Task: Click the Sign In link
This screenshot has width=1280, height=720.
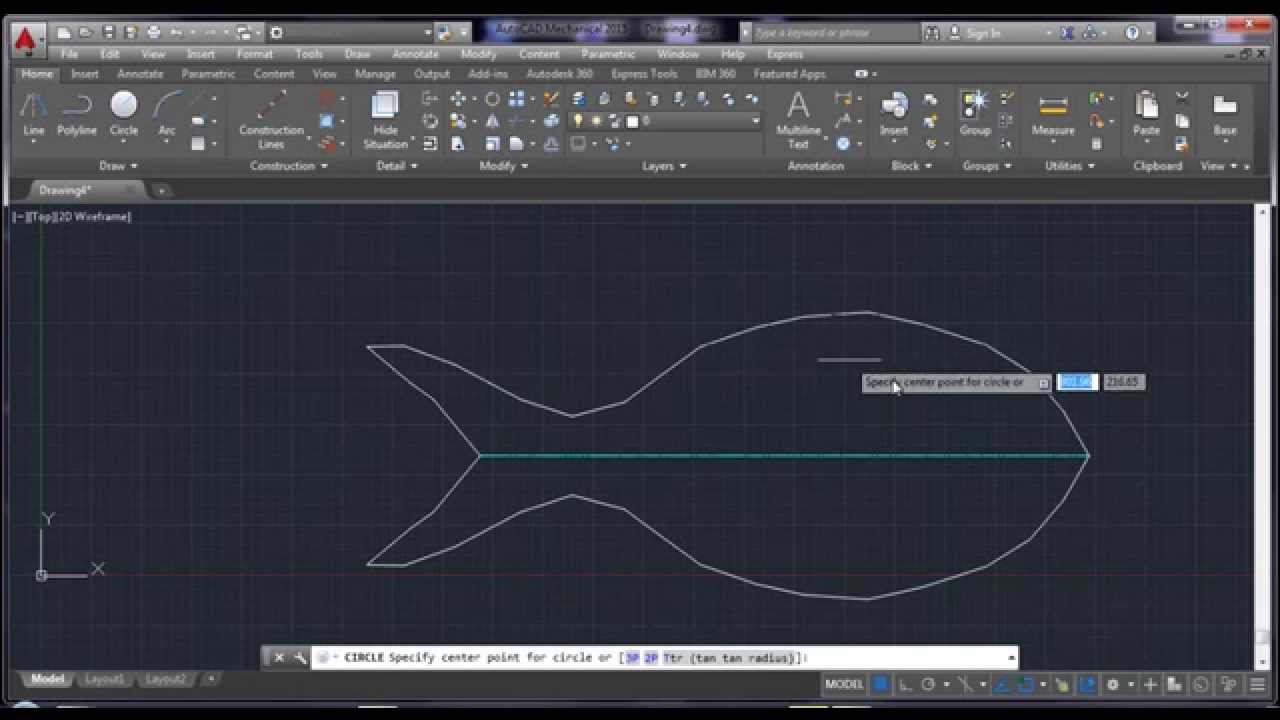Action: pos(981,32)
